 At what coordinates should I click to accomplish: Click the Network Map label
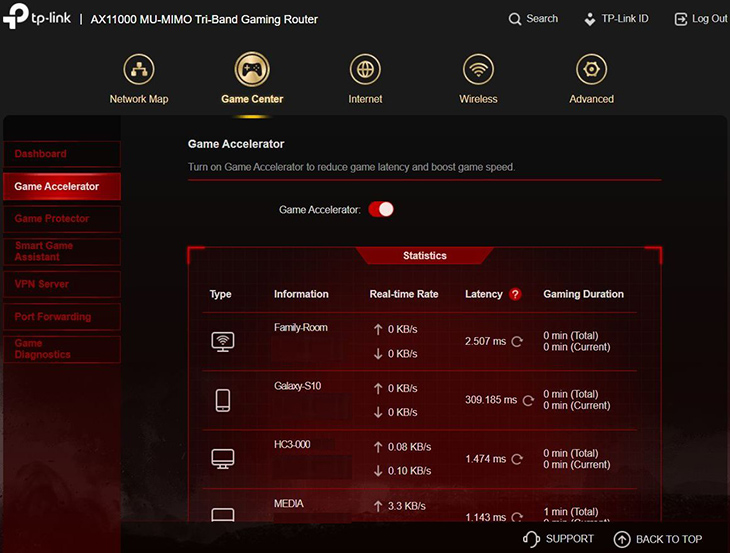(139, 99)
